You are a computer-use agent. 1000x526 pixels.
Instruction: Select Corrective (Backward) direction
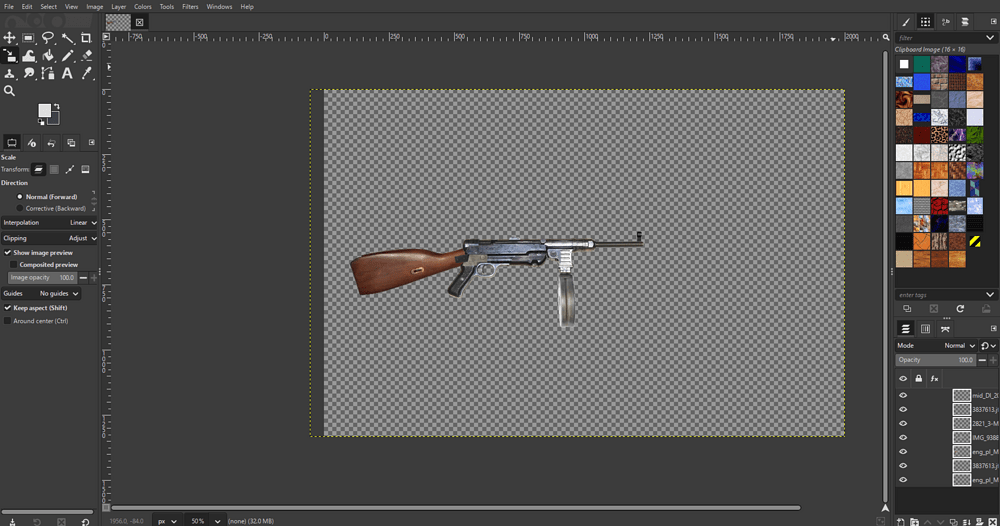20,208
